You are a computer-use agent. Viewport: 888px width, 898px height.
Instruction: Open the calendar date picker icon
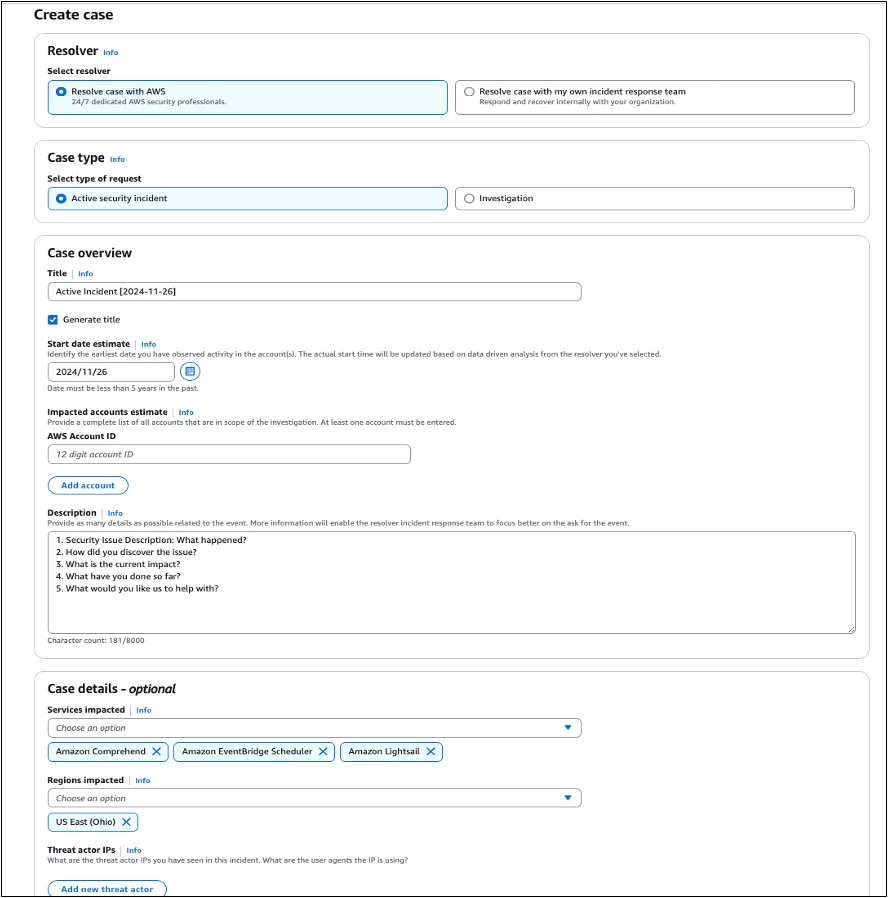188,371
